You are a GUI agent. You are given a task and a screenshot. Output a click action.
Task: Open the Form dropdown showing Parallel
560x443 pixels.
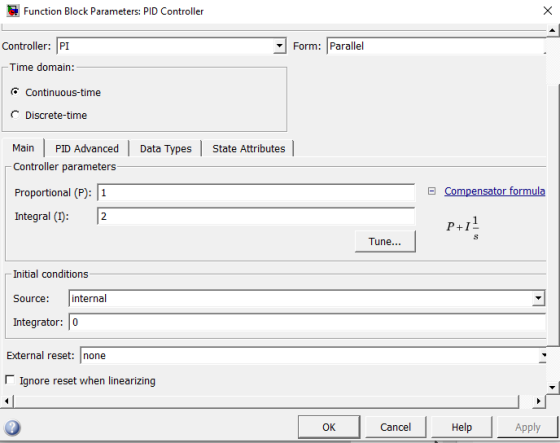pyautogui.click(x=436, y=46)
